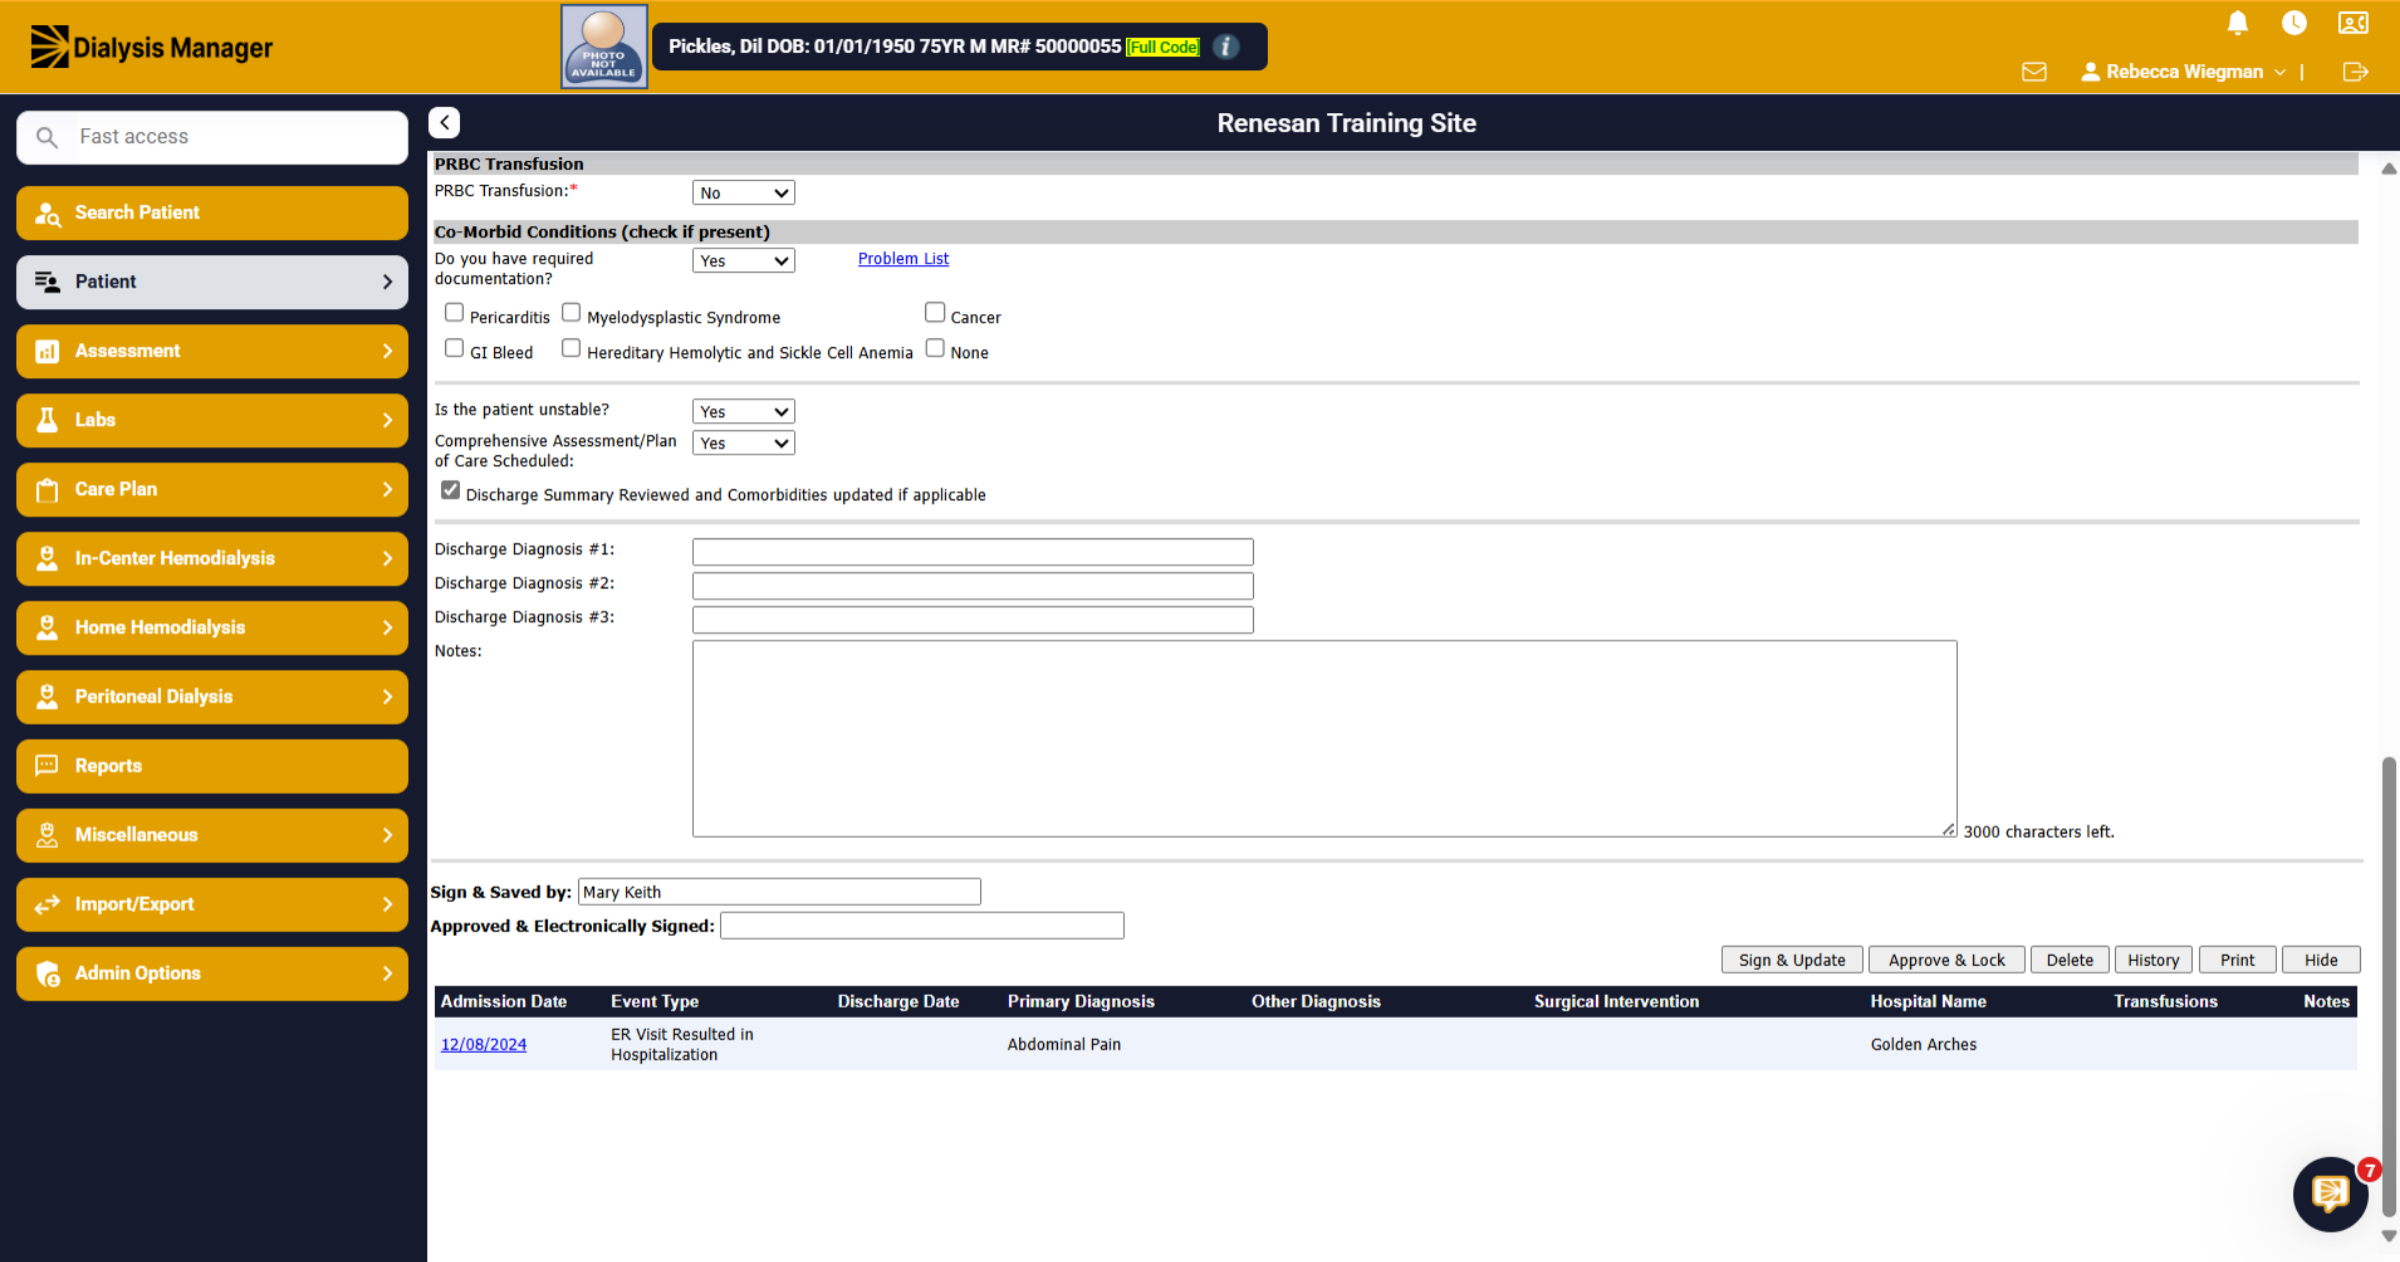
Task: Open the chat support bubble icon
Action: [2330, 1194]
